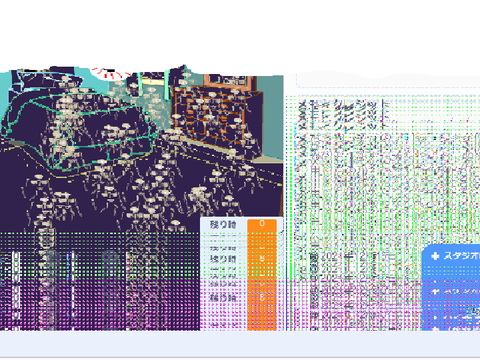480x360 pixels.
Task: Click the red sunburst shape above stage
Action: click(110, 73)
